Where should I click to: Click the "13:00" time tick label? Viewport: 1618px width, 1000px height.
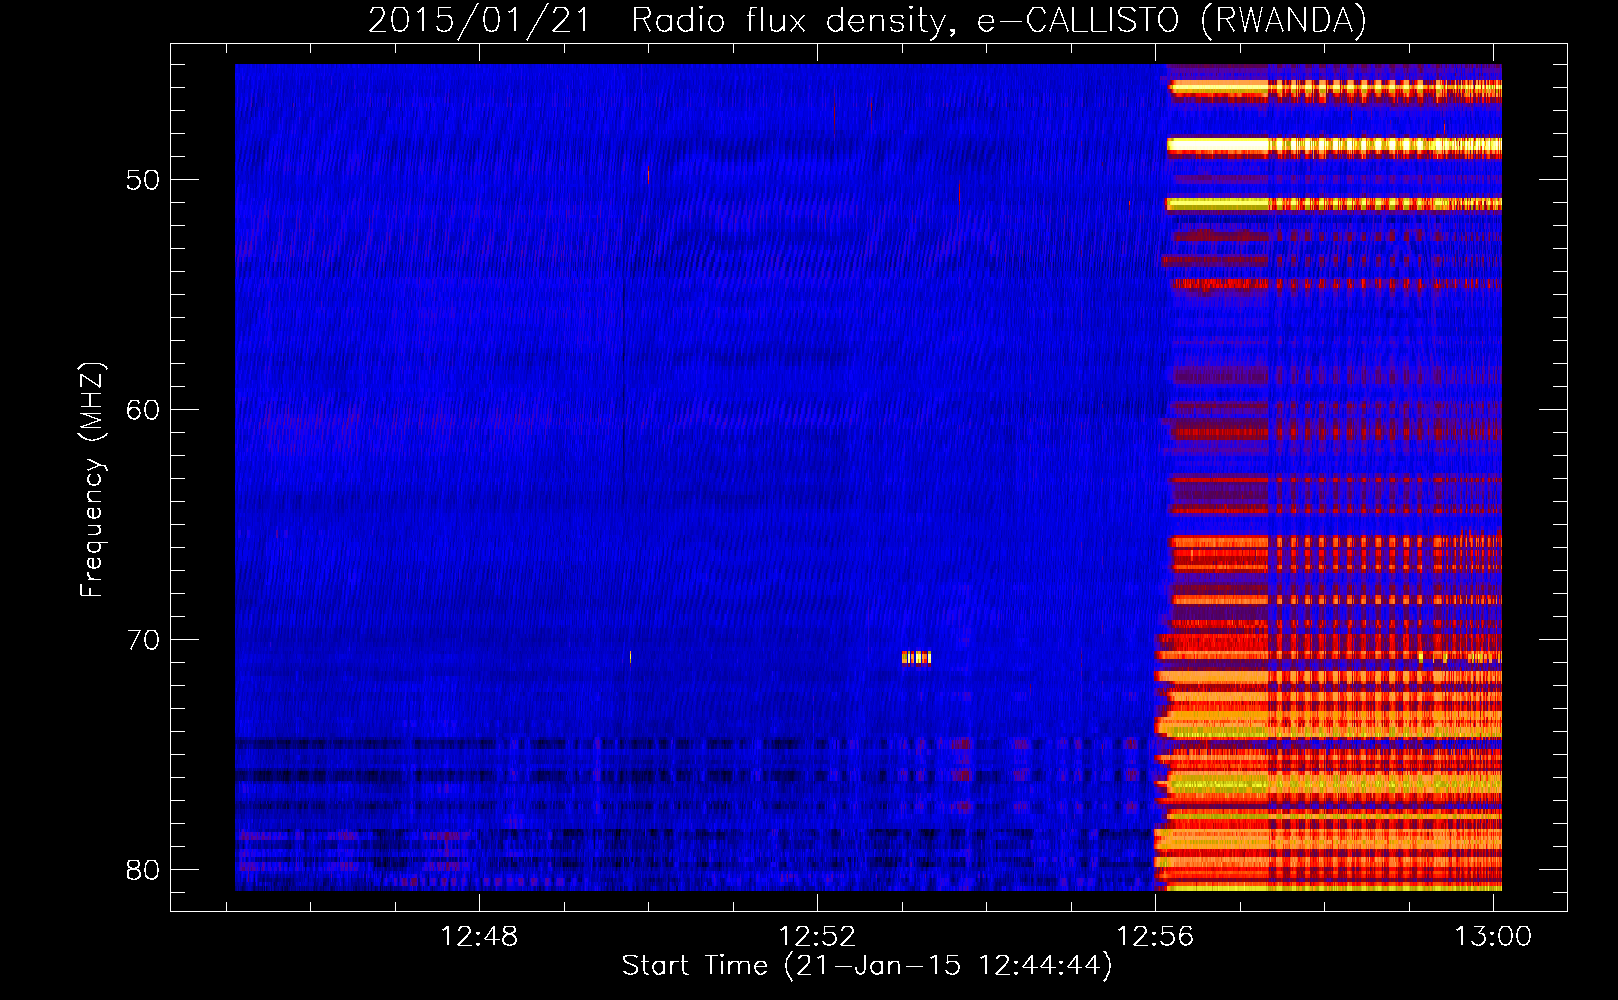[1493, 936]
